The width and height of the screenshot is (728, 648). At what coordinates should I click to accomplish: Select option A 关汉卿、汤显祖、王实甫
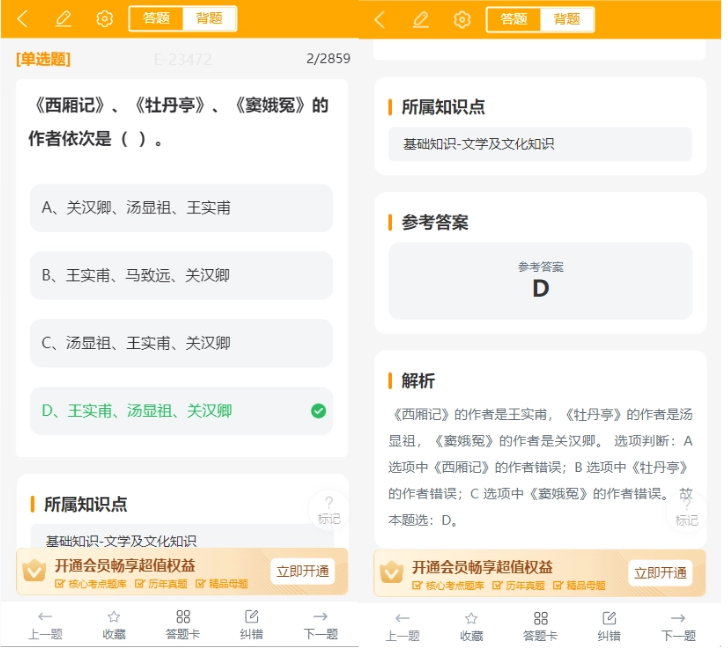(x=182, y=208)
